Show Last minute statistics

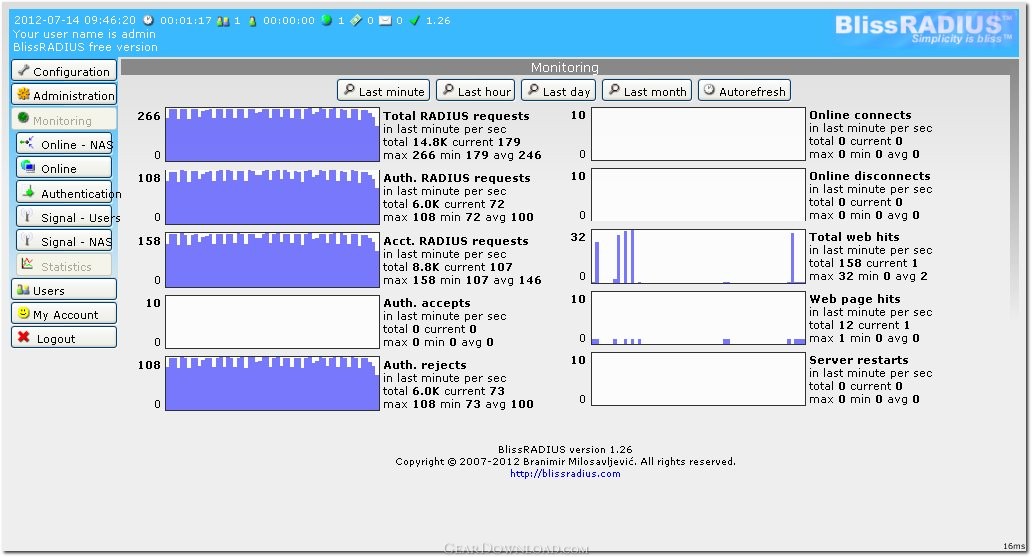pyautogui.click(x=384, y=90)
